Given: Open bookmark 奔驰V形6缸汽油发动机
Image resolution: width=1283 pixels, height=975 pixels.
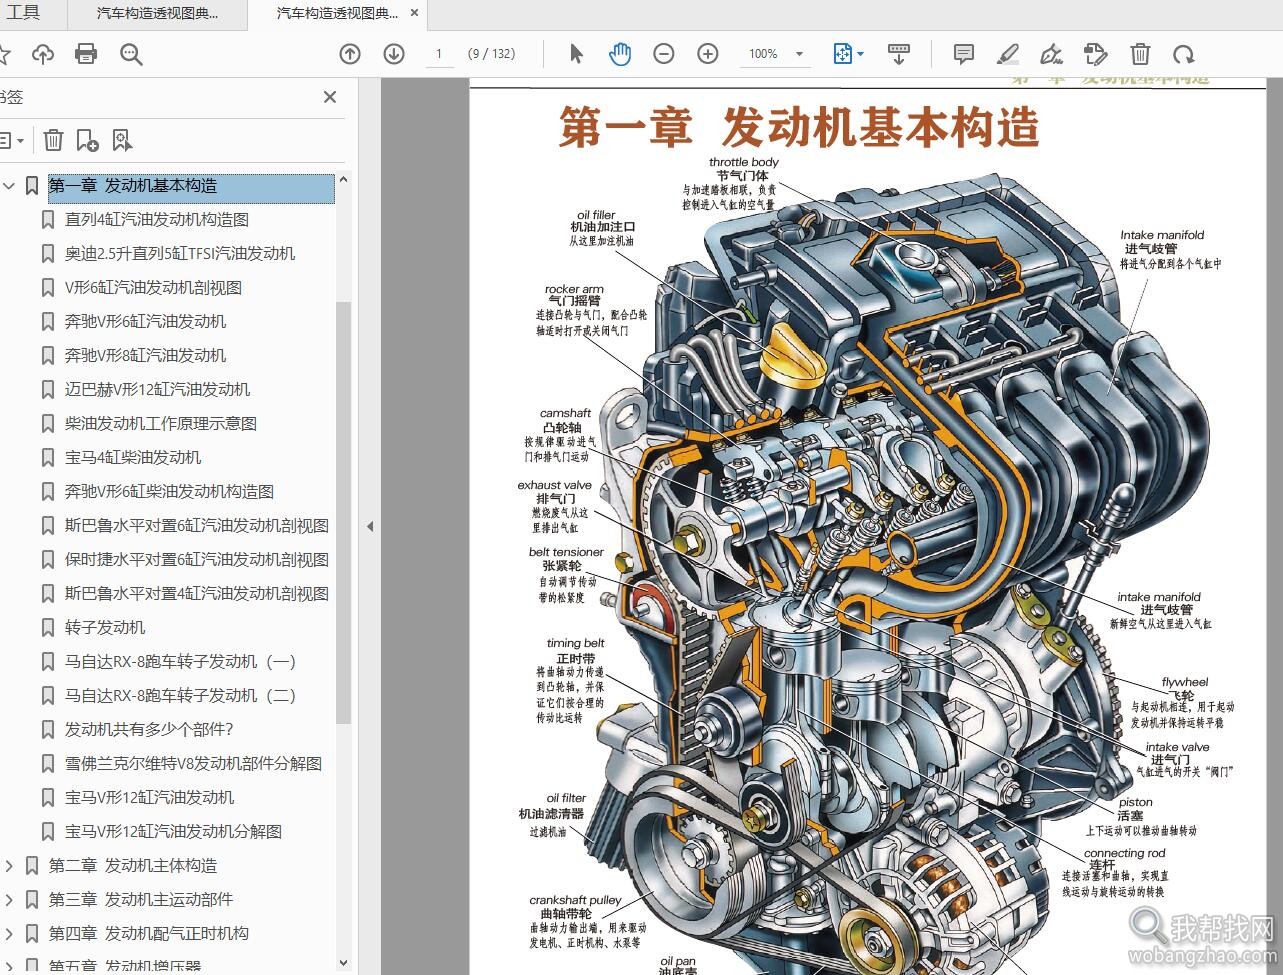Looking at the screenshot, I should [x=146, y=322].
